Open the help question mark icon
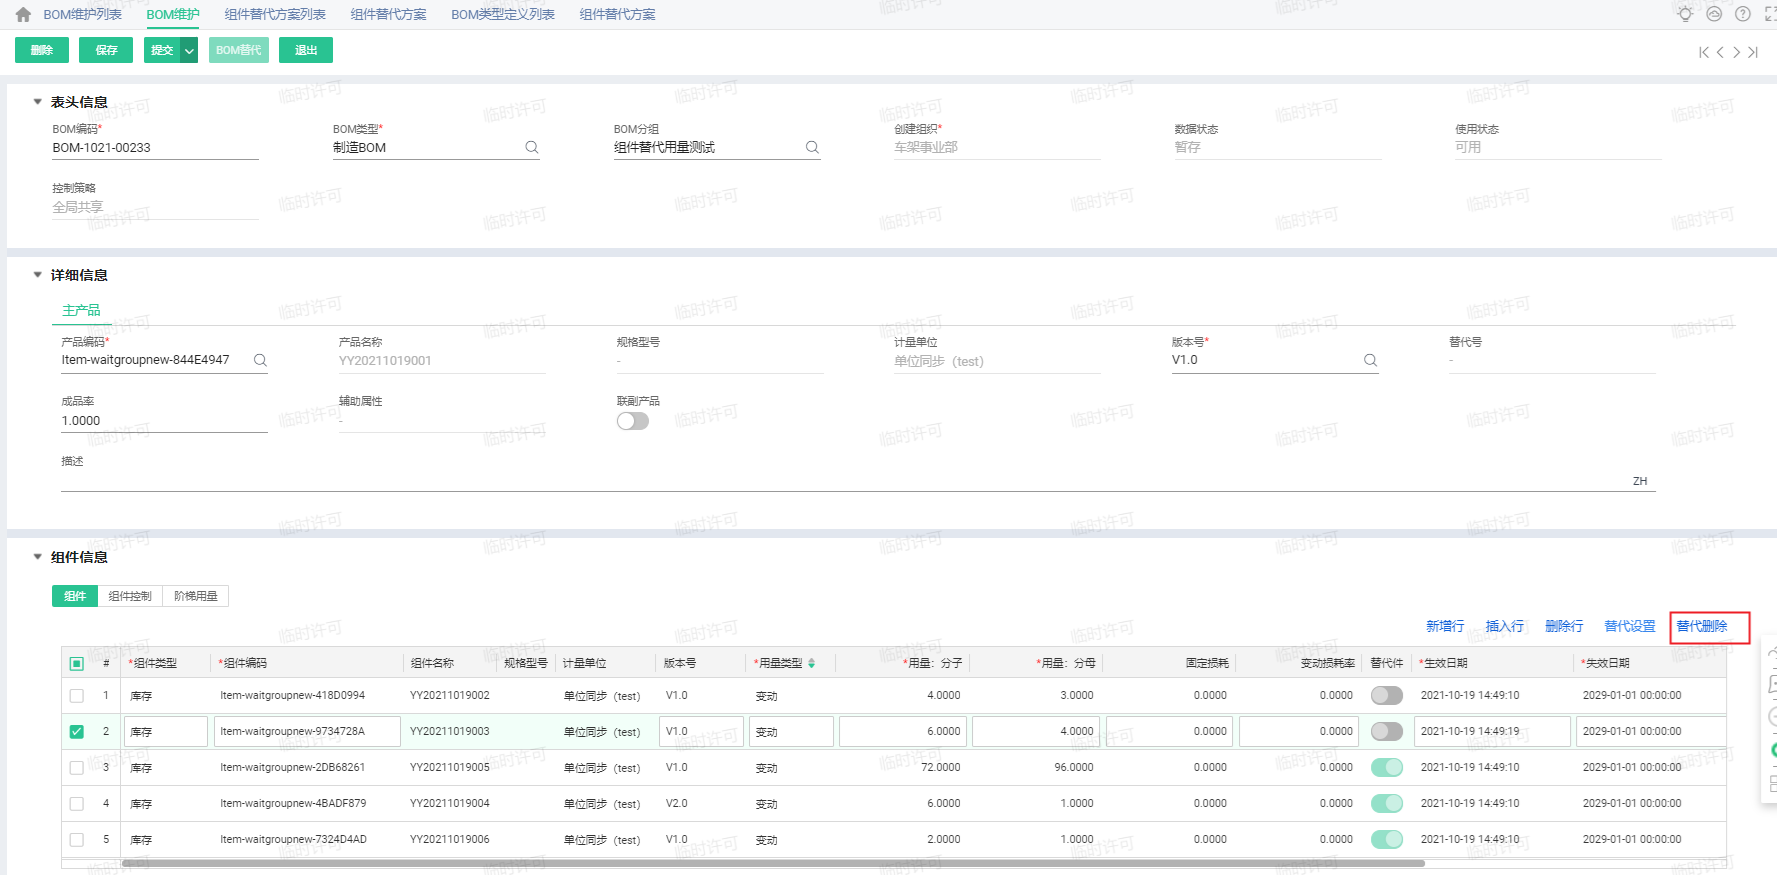Viewport: 1777px width, 875px height. pos(1743,14)
